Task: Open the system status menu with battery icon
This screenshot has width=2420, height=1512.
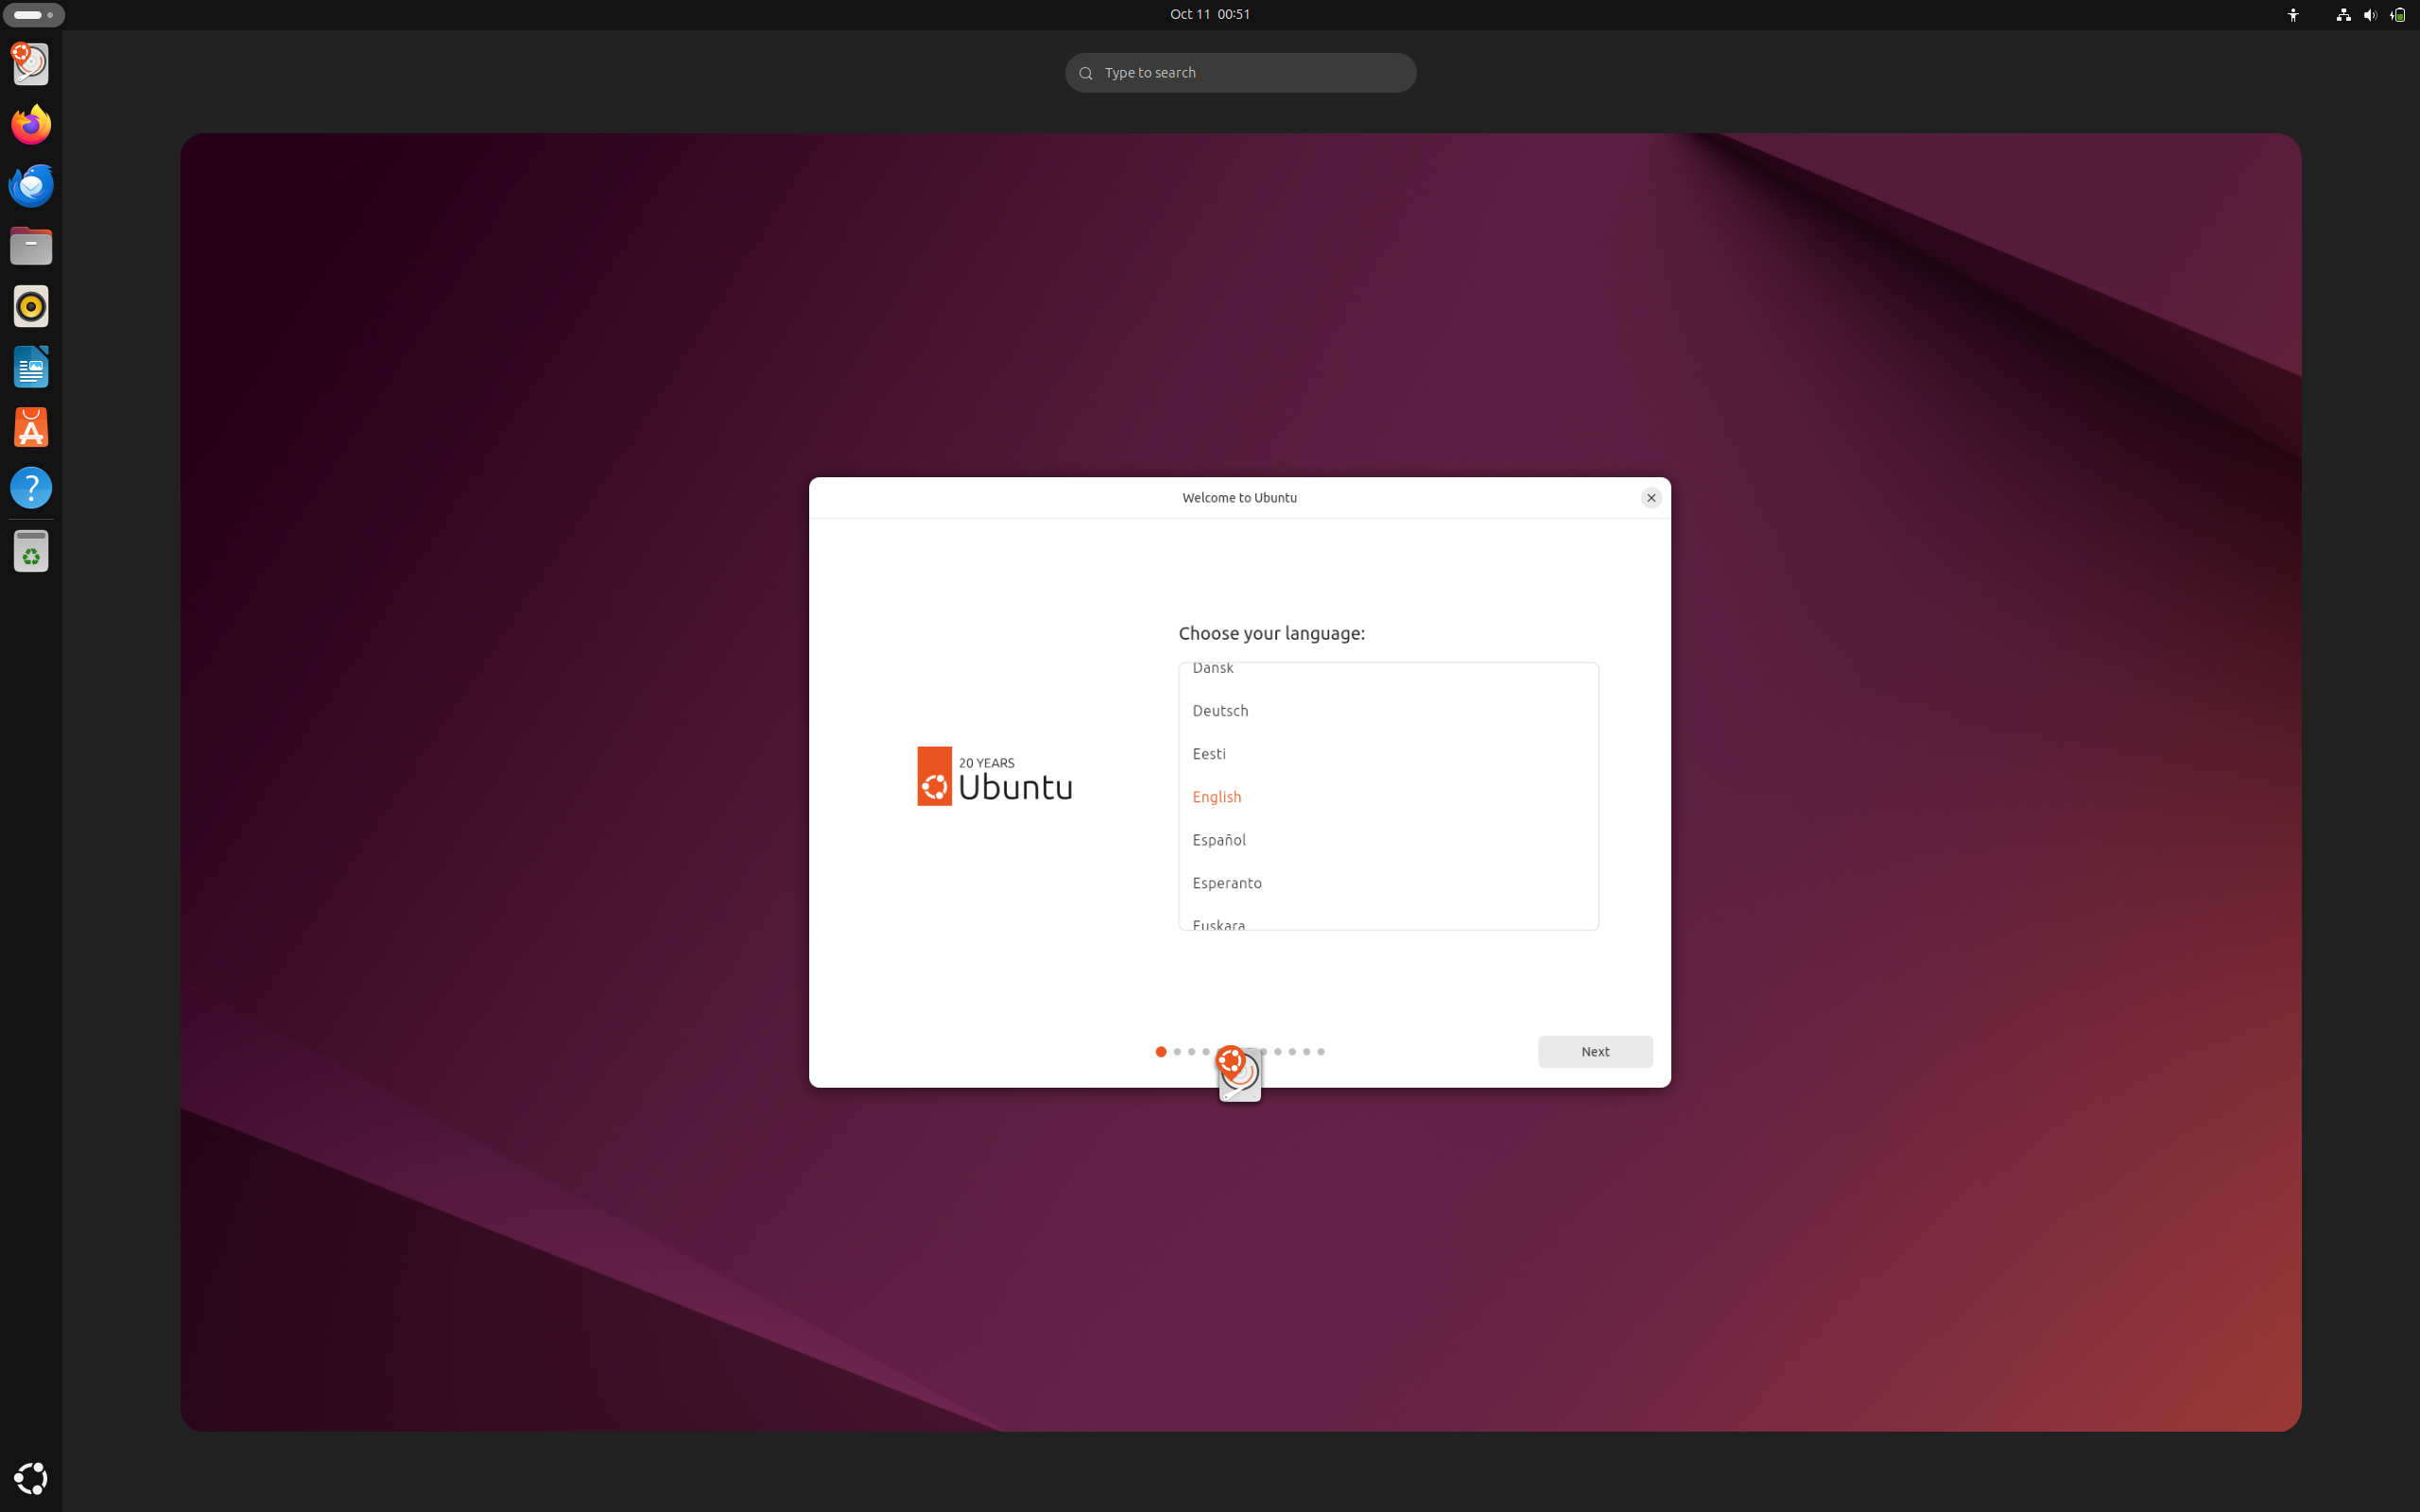Action: pyautogui.click(x=2397, y=14)
